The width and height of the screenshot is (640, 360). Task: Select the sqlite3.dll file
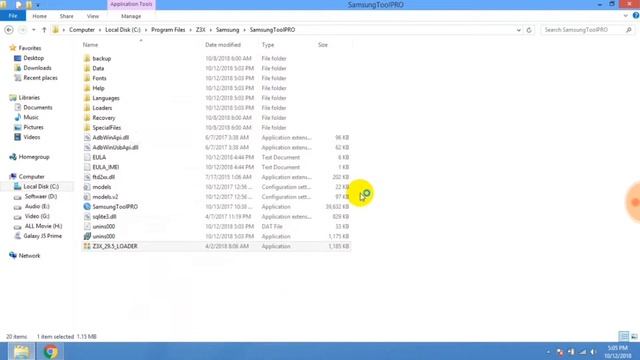click(104, 216)
